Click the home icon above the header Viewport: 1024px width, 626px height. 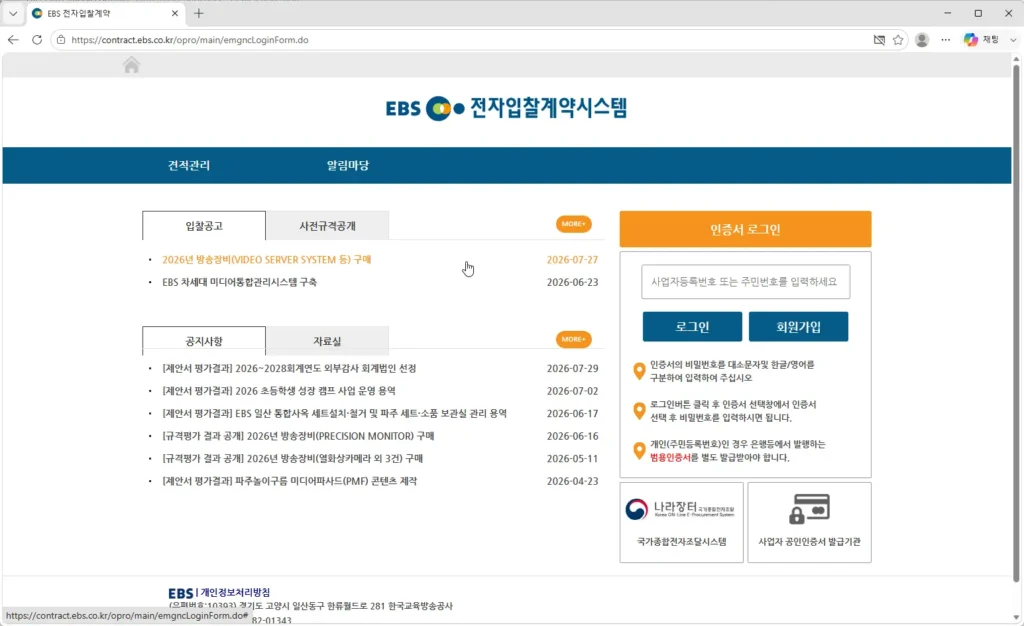point(131,65)
